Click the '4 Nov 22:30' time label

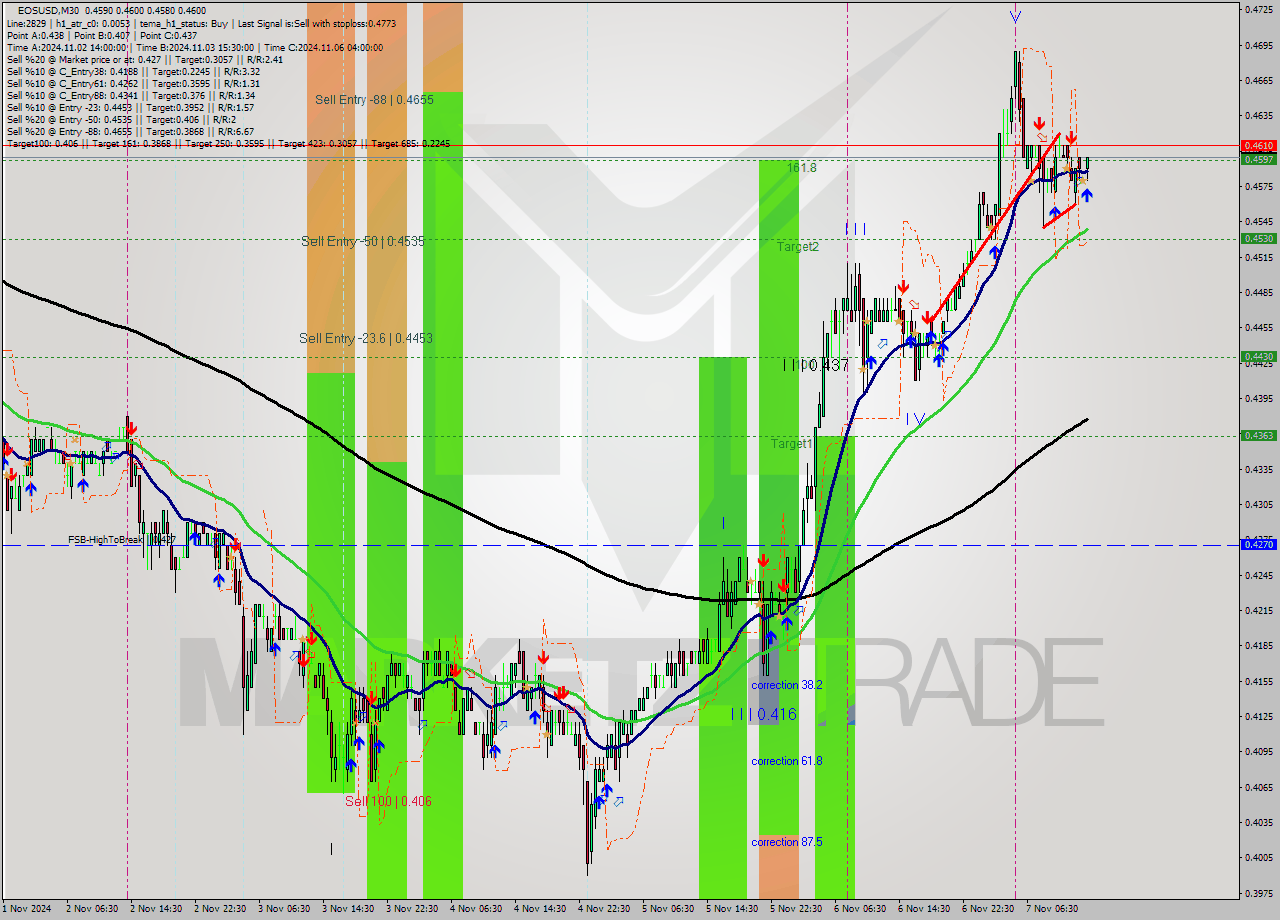604,909
